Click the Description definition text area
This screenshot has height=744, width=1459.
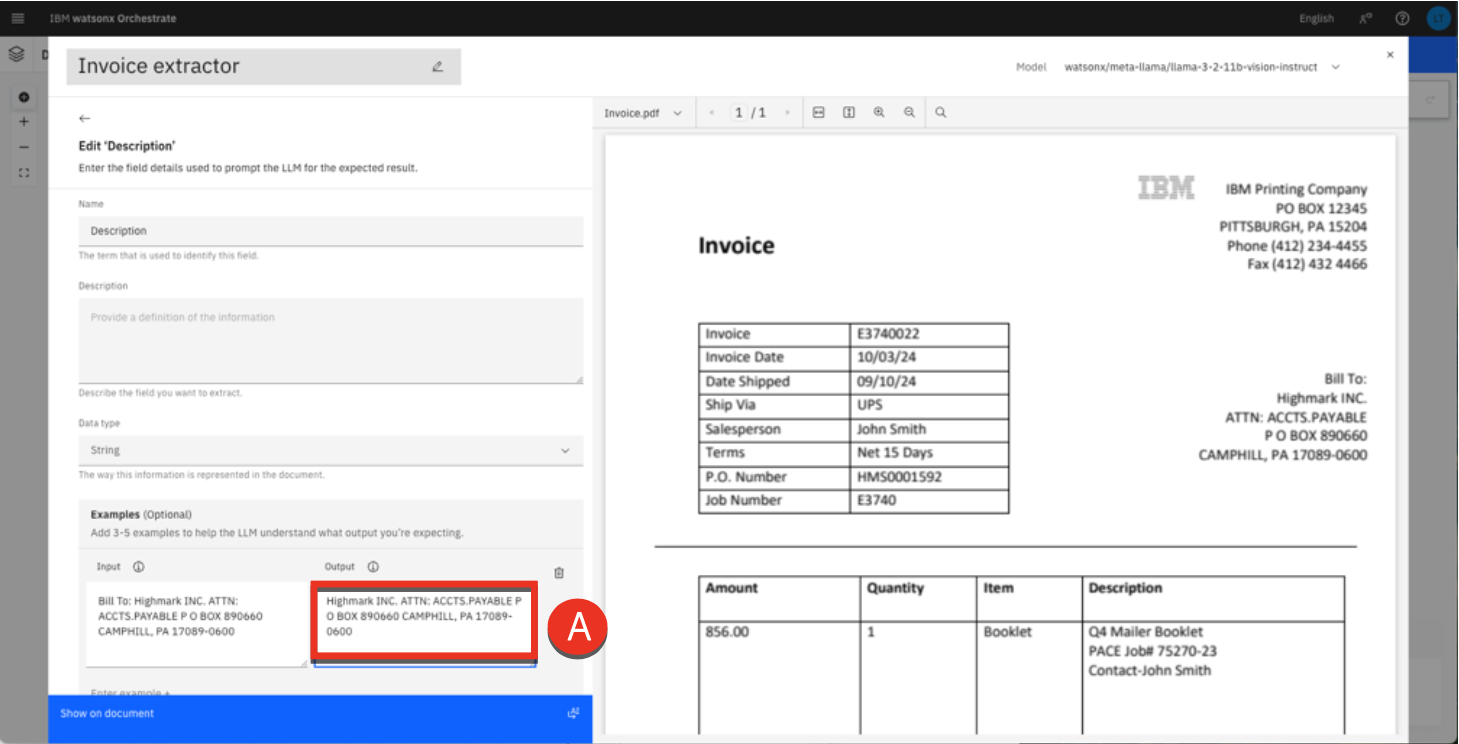click(330, 340)
